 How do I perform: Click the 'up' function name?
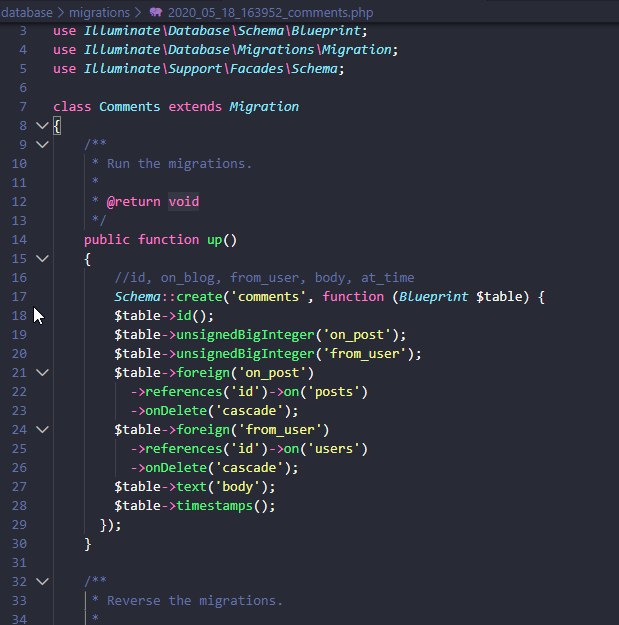pyautogui.click(x=214, y=240)
